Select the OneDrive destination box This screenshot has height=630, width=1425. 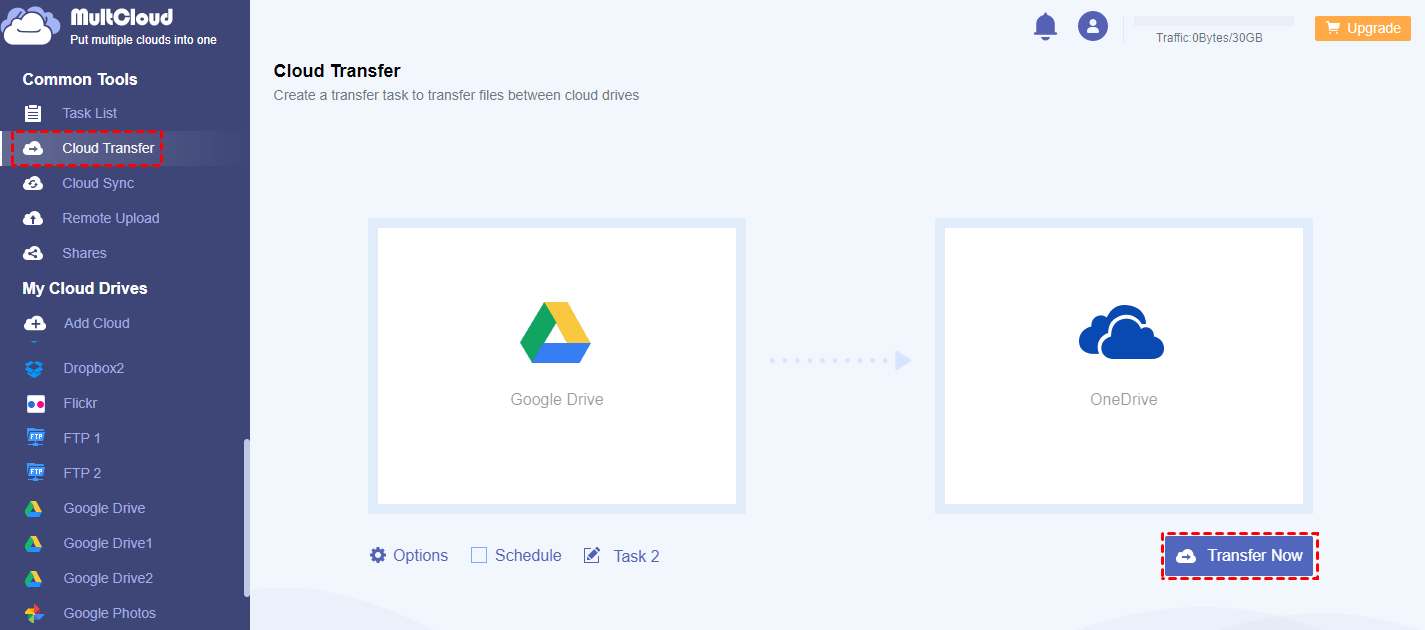click(1124, 366)
